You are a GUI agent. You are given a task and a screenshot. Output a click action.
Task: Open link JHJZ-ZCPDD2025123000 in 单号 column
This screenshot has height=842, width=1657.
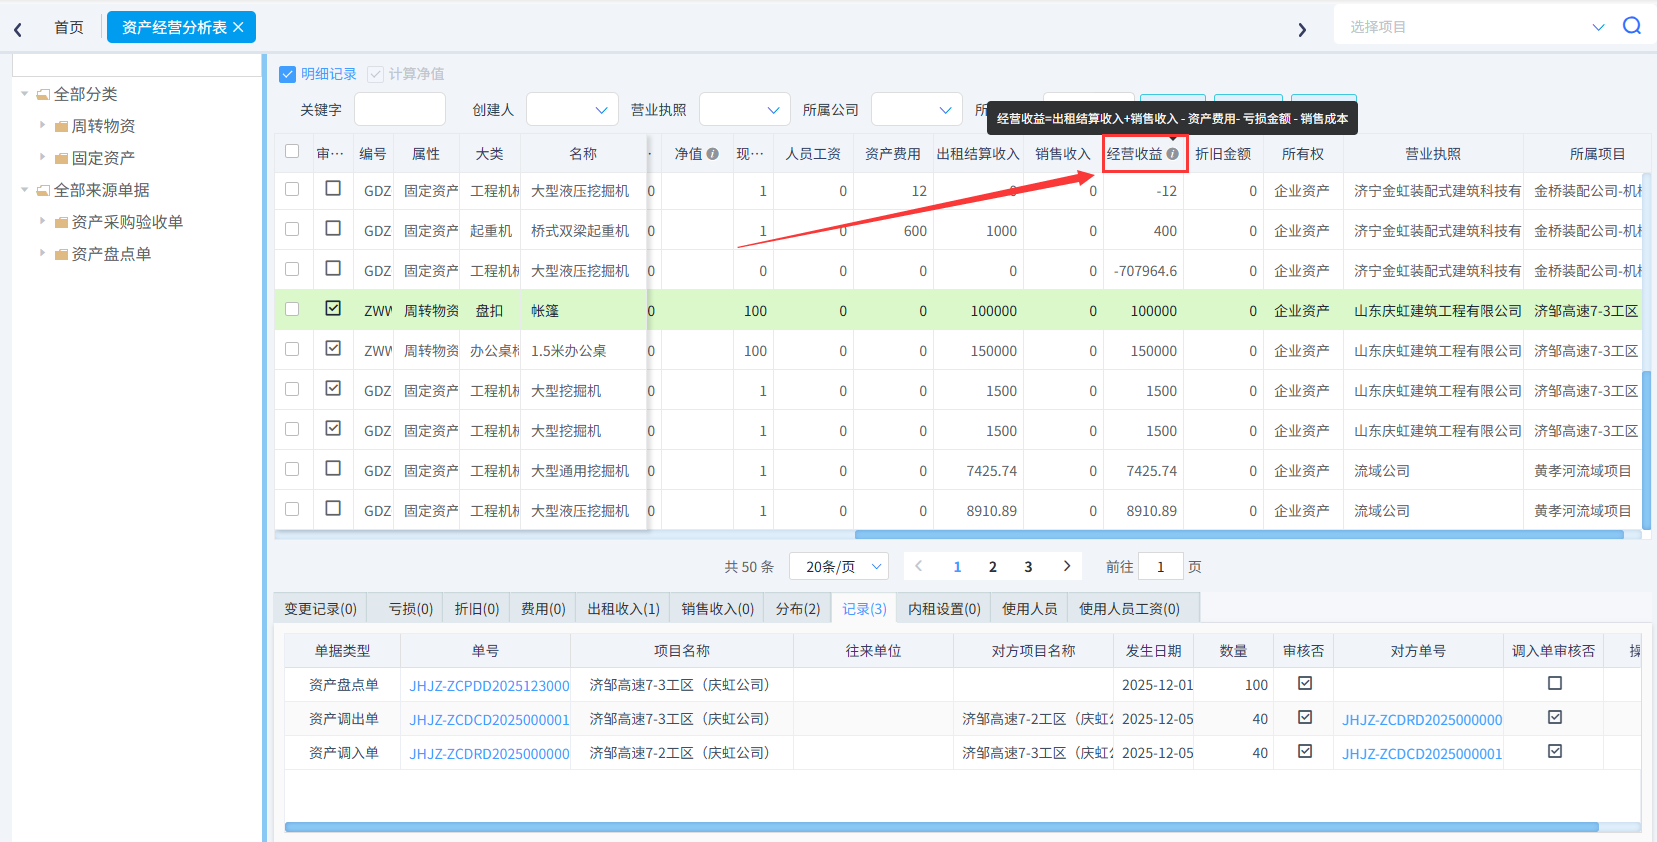click(x=489, y=686)
